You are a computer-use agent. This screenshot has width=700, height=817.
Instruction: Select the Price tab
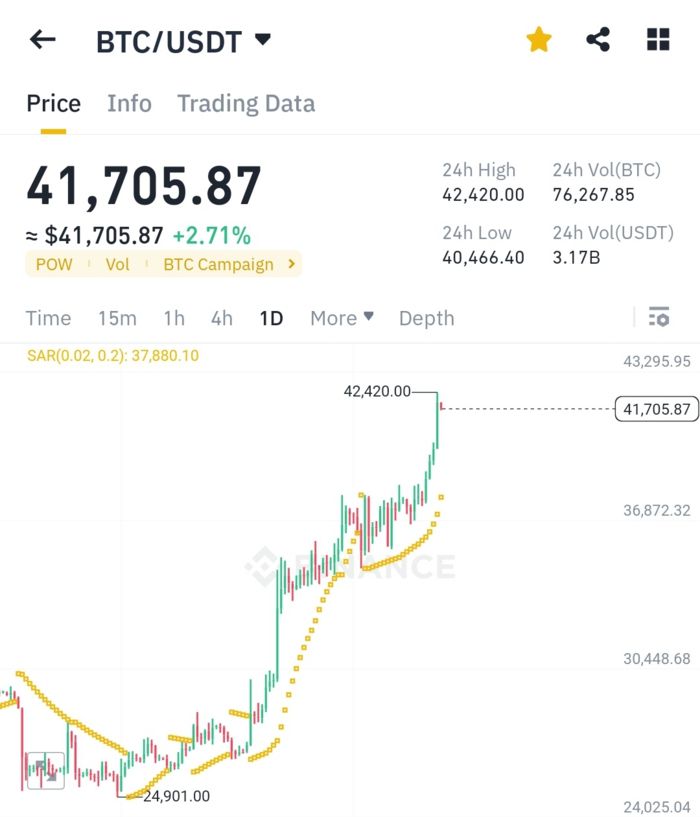pos(53,103)
